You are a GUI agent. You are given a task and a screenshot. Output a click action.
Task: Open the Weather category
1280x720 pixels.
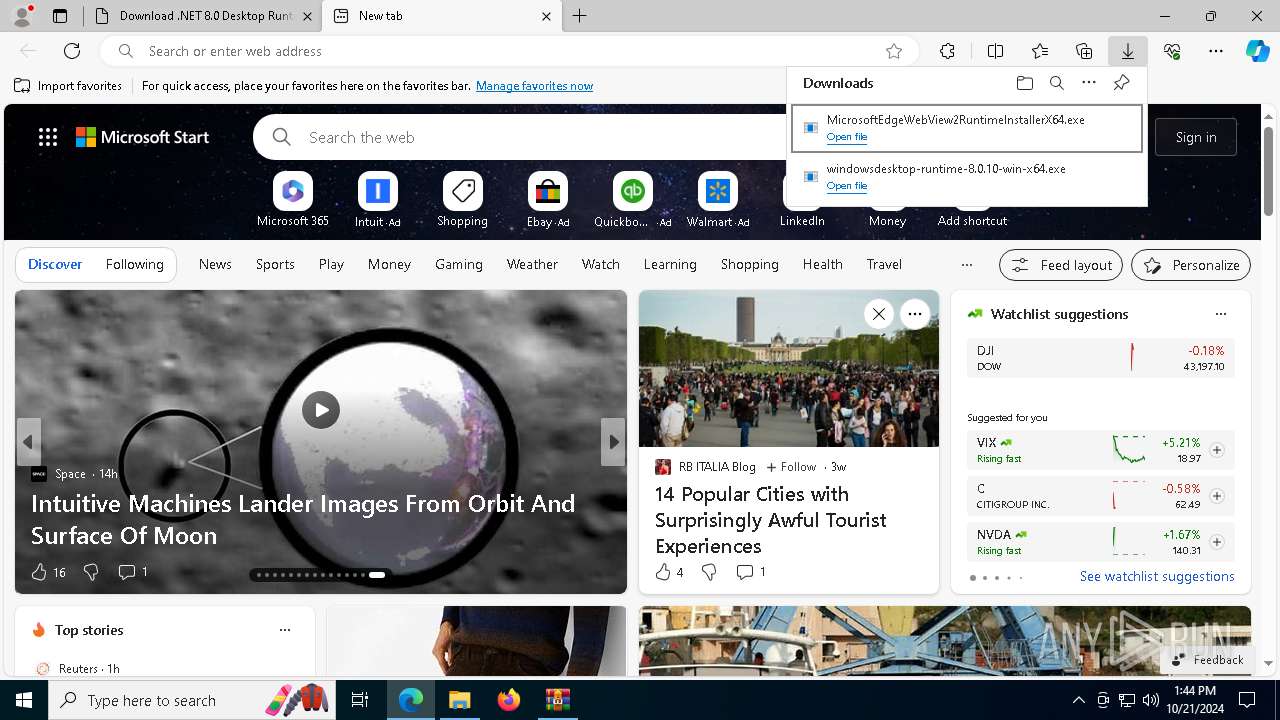point(532,264)
